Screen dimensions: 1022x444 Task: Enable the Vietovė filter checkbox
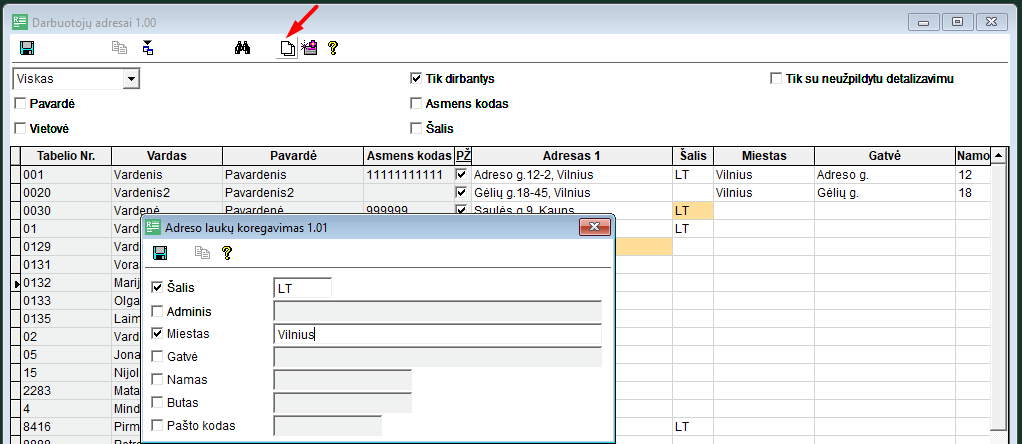20,128
